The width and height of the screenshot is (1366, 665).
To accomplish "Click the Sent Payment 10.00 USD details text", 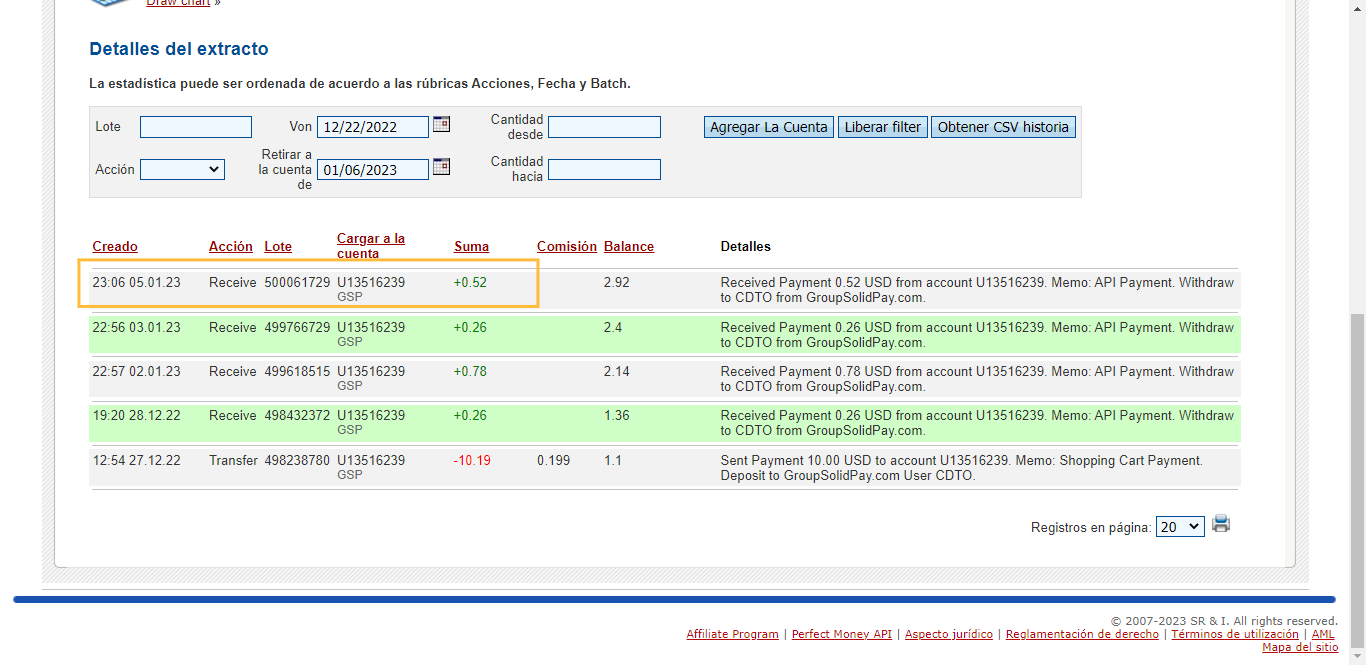I will pyautogui.click(x=962, y=468).
